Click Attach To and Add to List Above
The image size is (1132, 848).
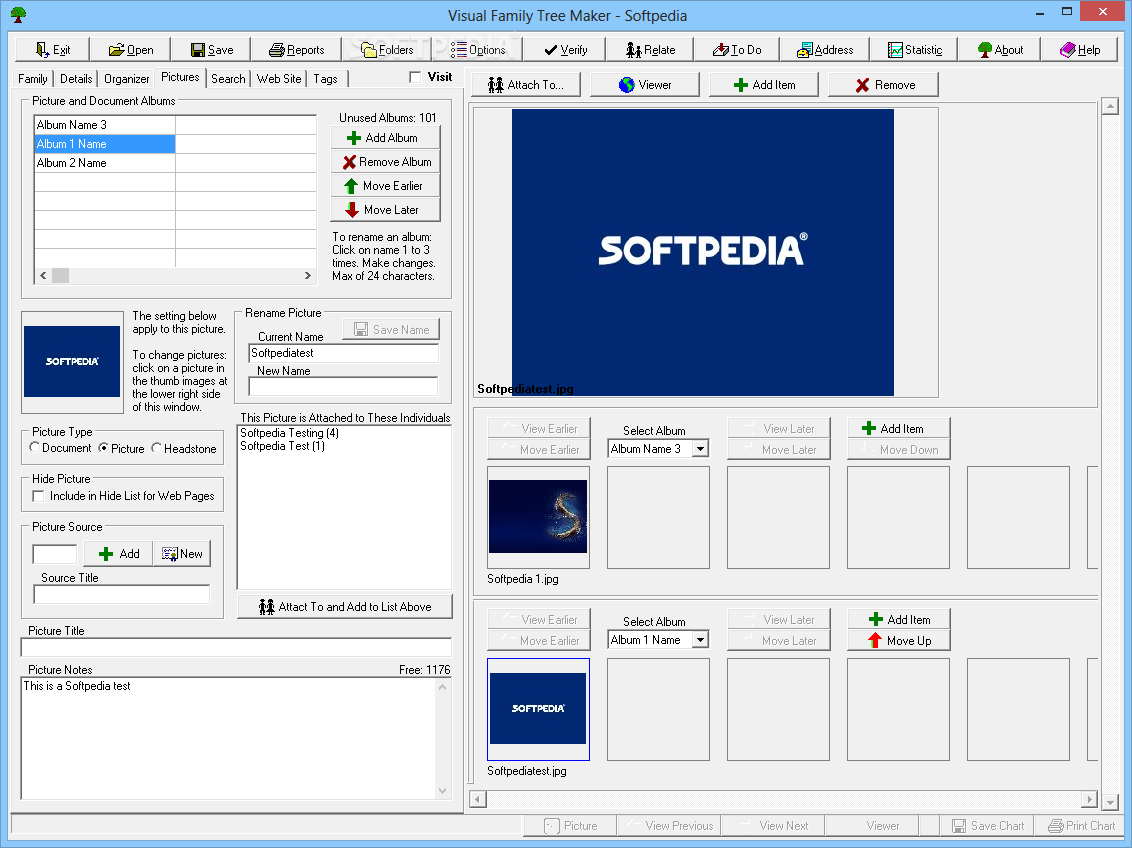tap(345, 607)
